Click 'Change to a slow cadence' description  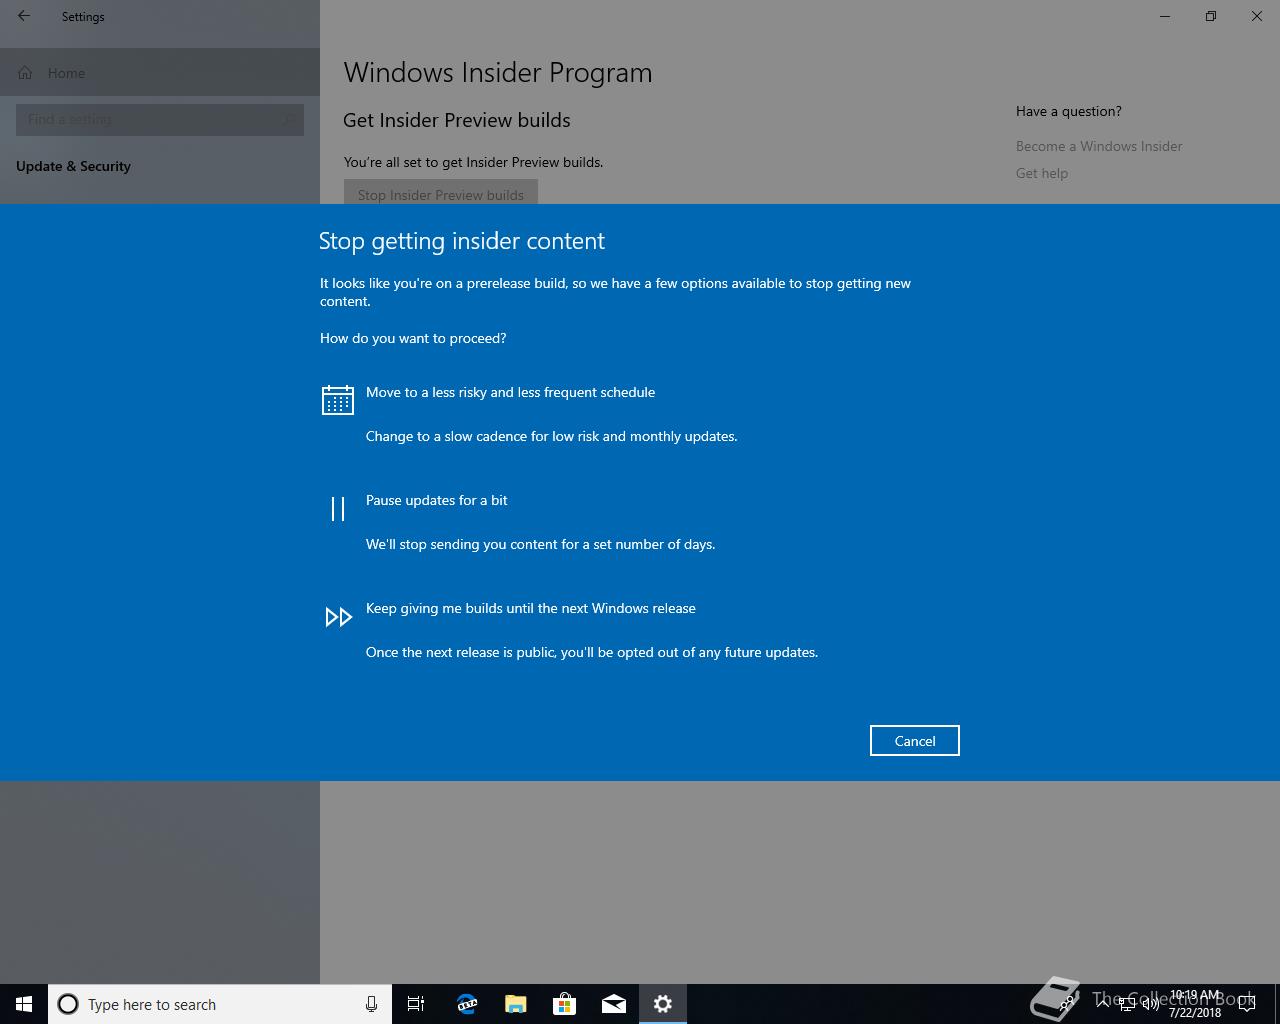551,436
